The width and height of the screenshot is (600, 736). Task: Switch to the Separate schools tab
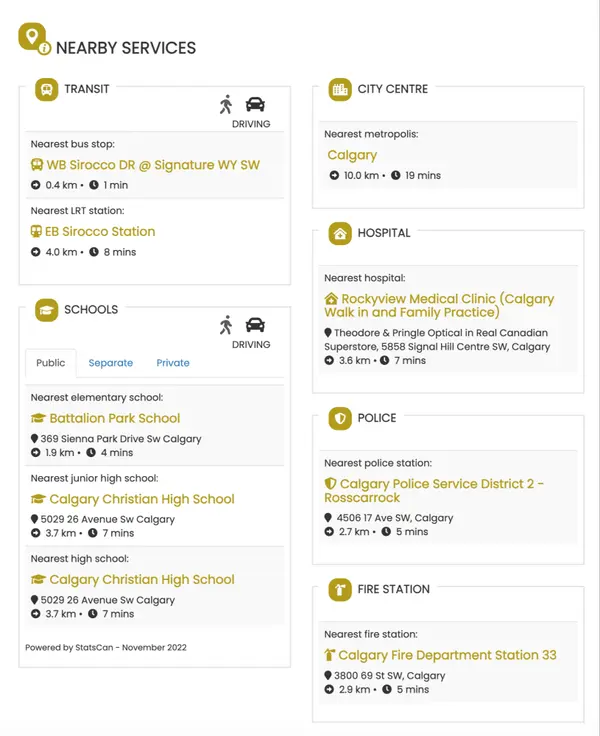click(x=110, y=363)
